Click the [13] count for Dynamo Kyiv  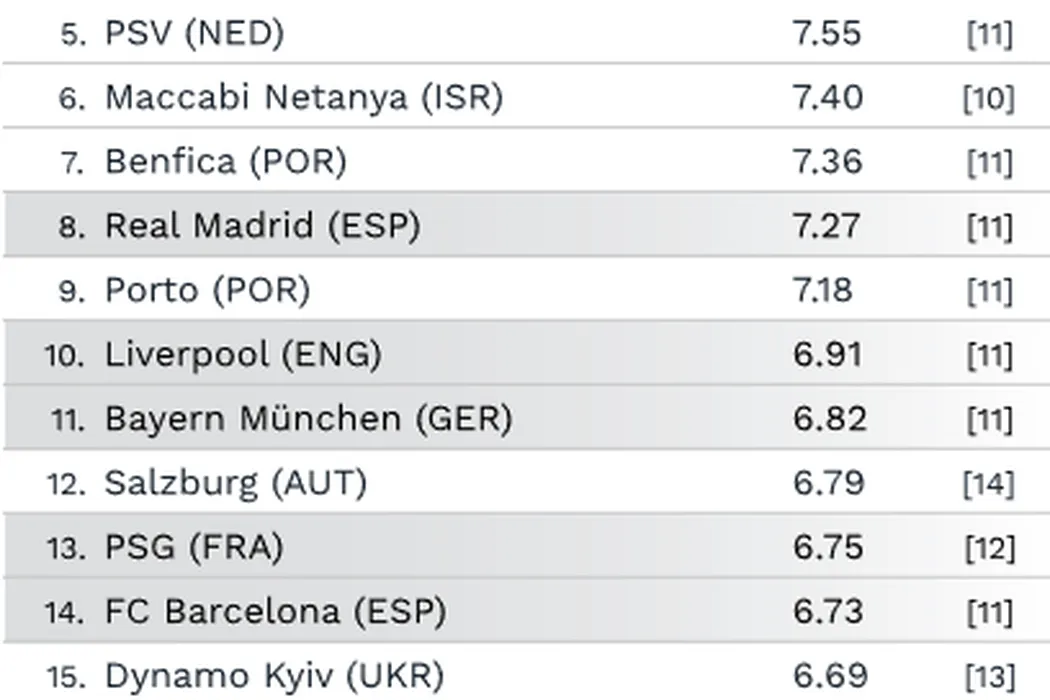988,676
